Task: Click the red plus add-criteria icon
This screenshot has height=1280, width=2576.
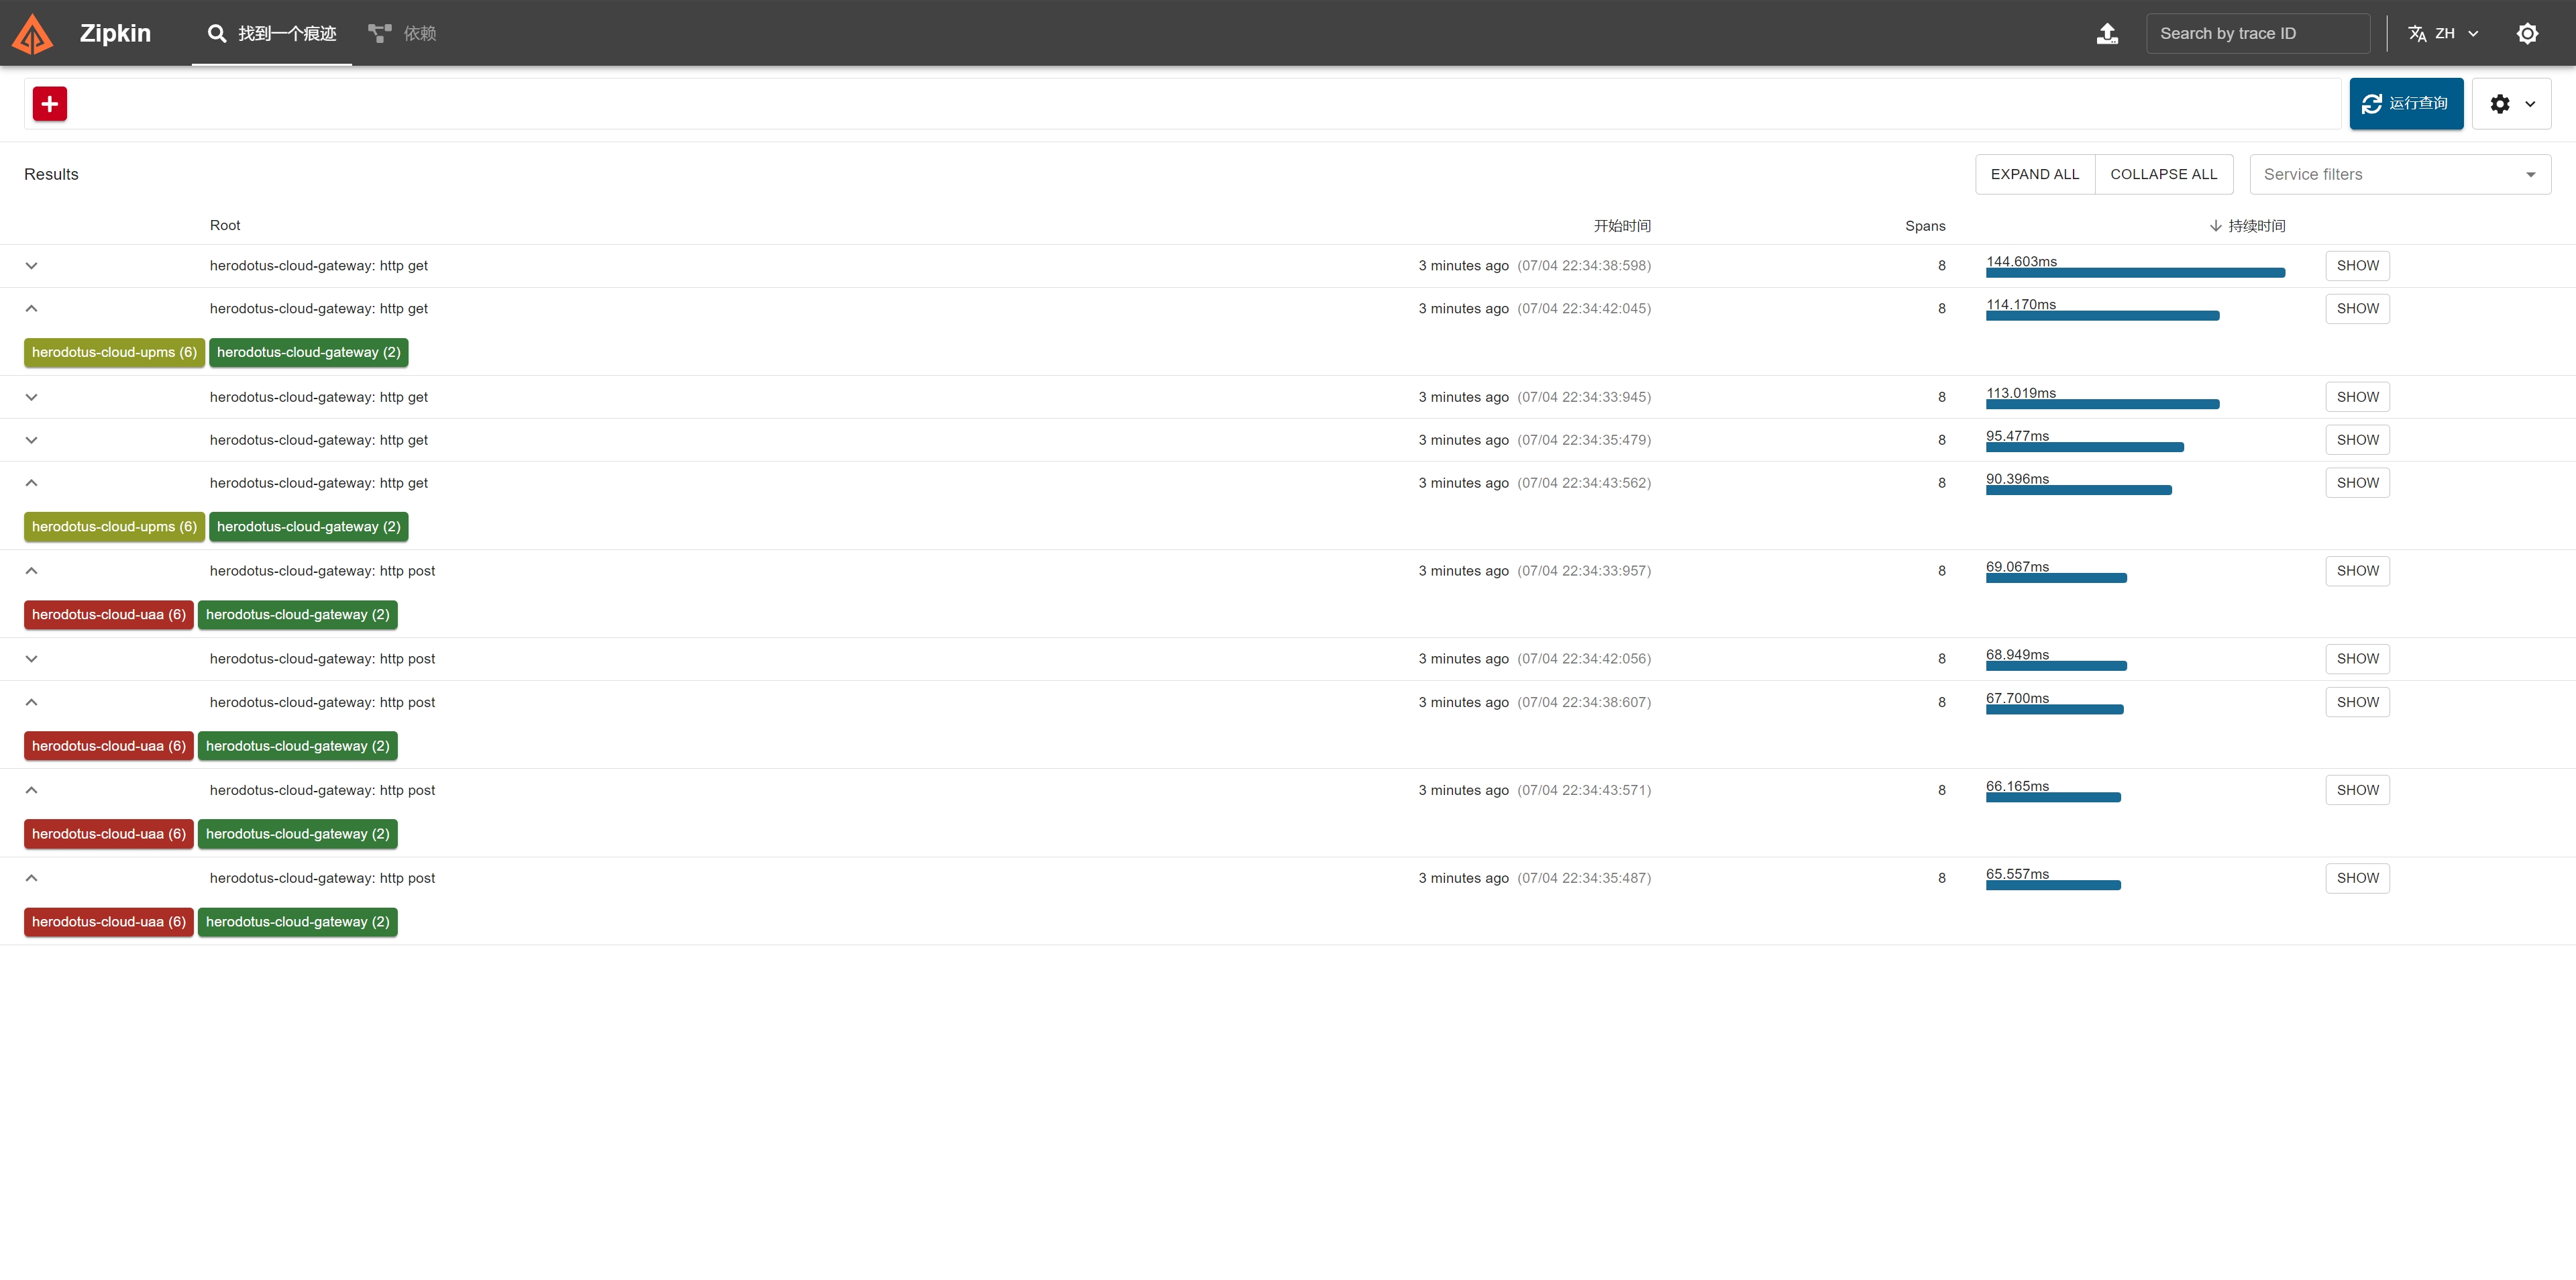Action: pyautogui.click(x=50, y=103)
